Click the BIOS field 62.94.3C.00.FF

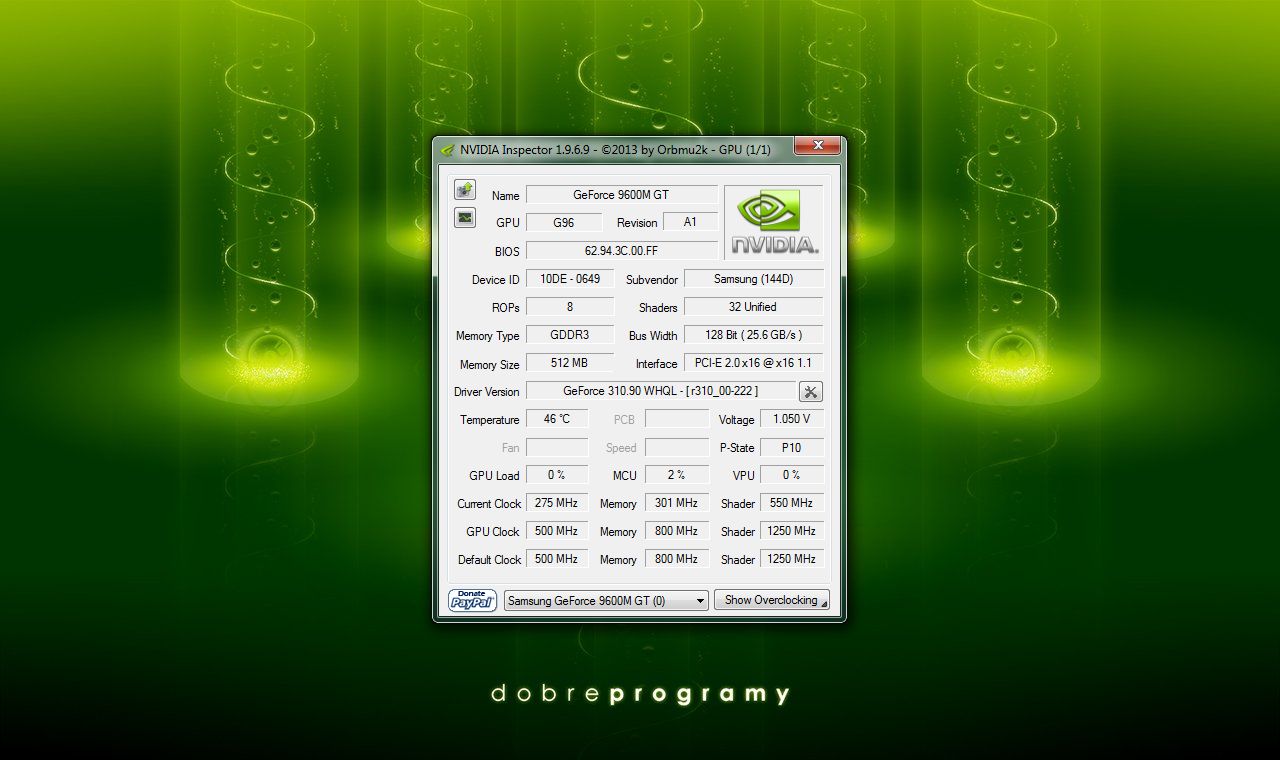coord(621,251)
